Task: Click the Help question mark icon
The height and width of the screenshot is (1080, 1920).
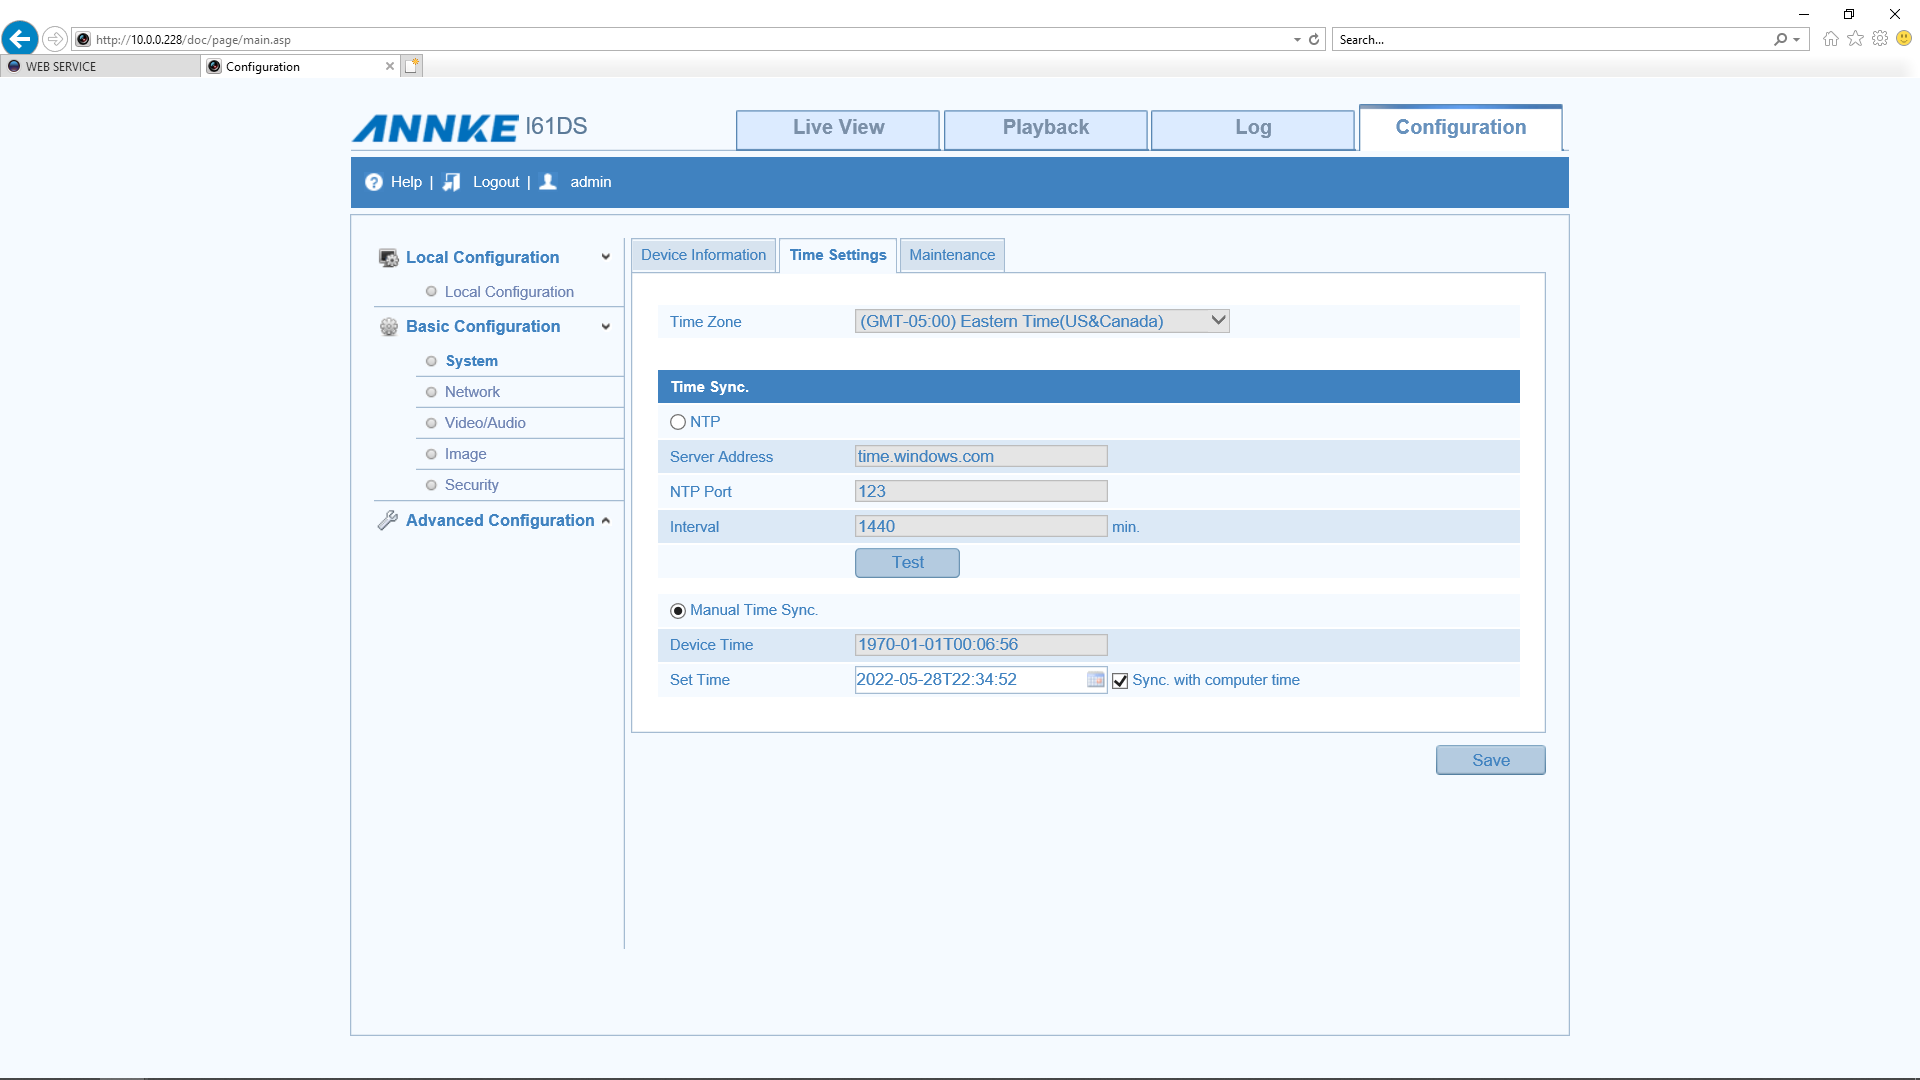Action: 374,182
